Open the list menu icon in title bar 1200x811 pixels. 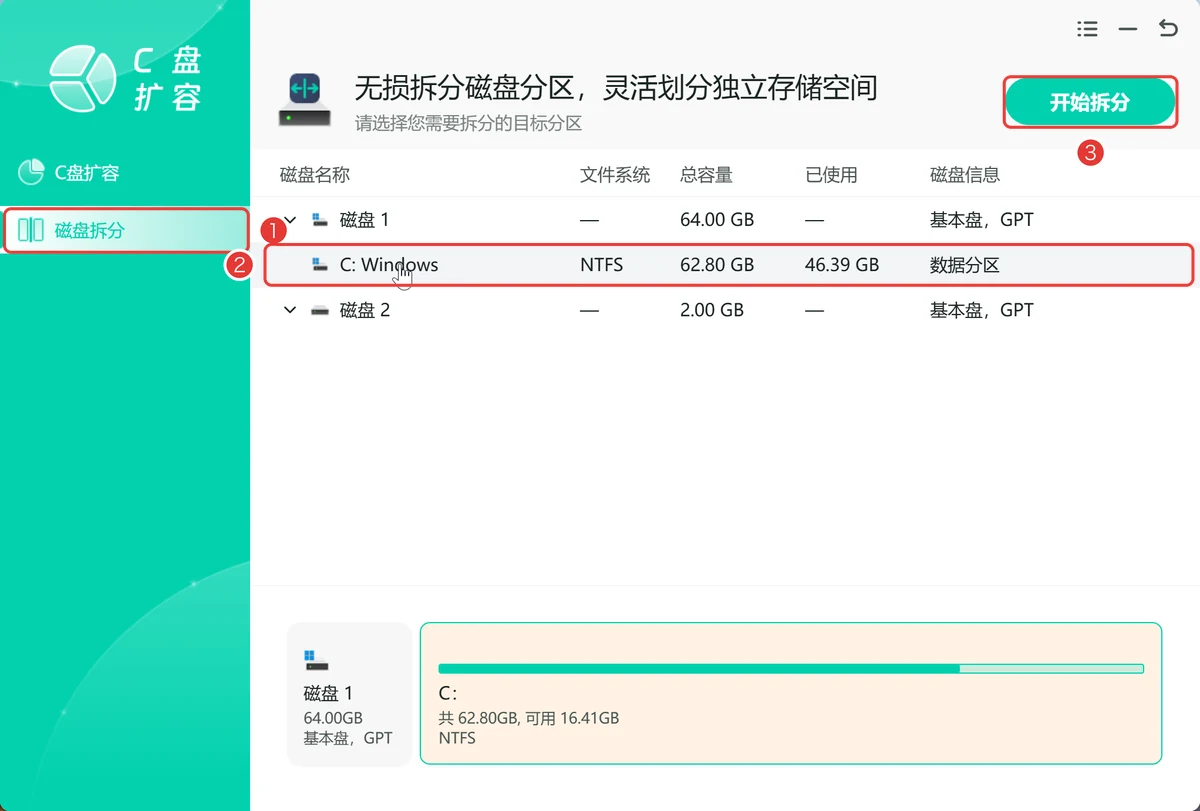[1087, 29]
